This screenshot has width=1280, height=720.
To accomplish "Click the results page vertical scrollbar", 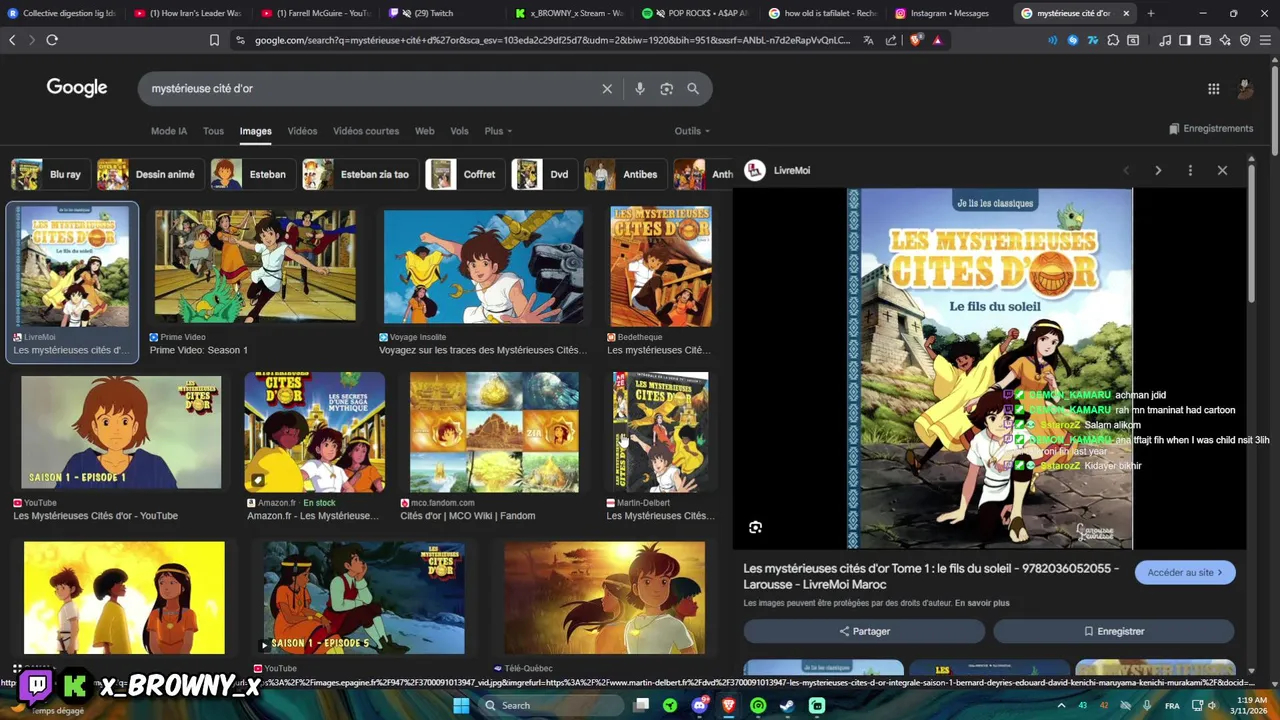I will point(1275,110).
